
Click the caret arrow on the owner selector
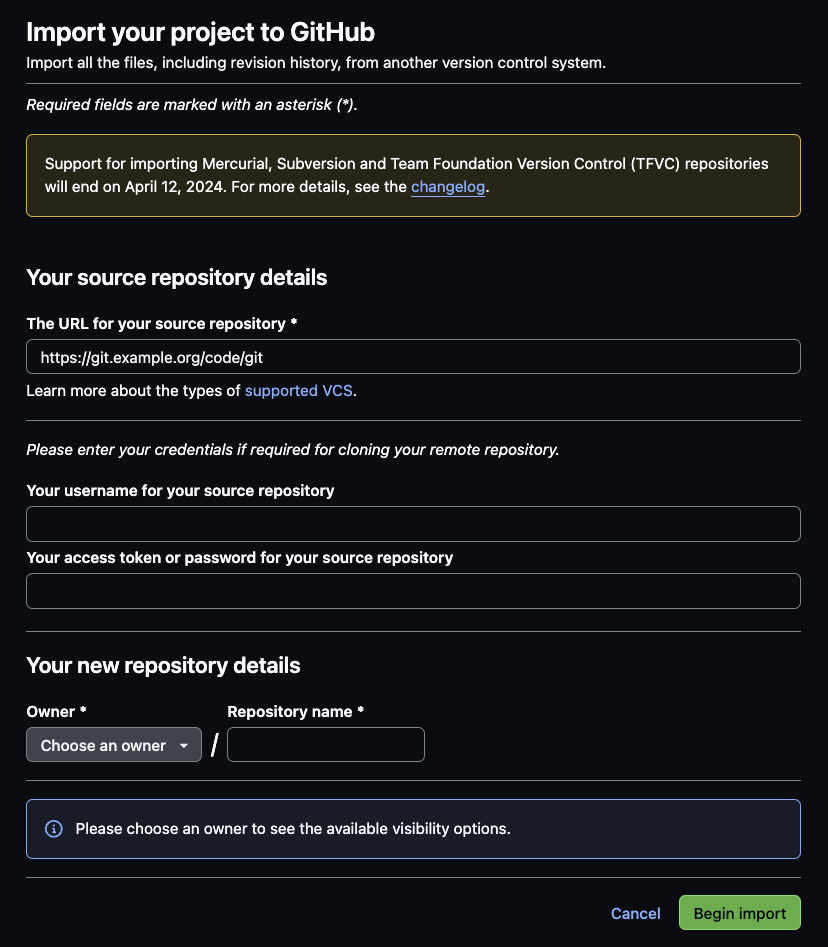pos(183,746)
